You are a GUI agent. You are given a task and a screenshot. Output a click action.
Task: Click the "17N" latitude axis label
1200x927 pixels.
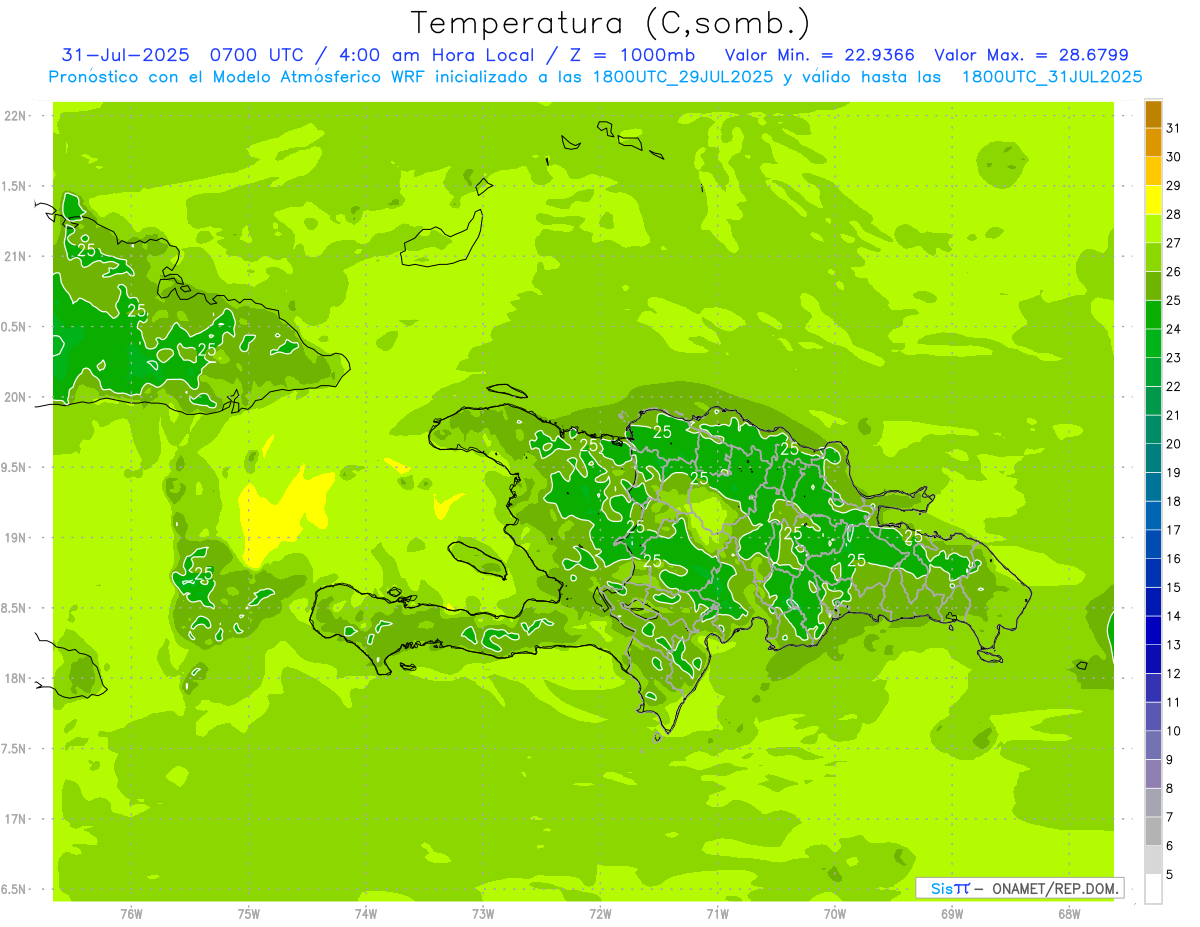point(16,819)
